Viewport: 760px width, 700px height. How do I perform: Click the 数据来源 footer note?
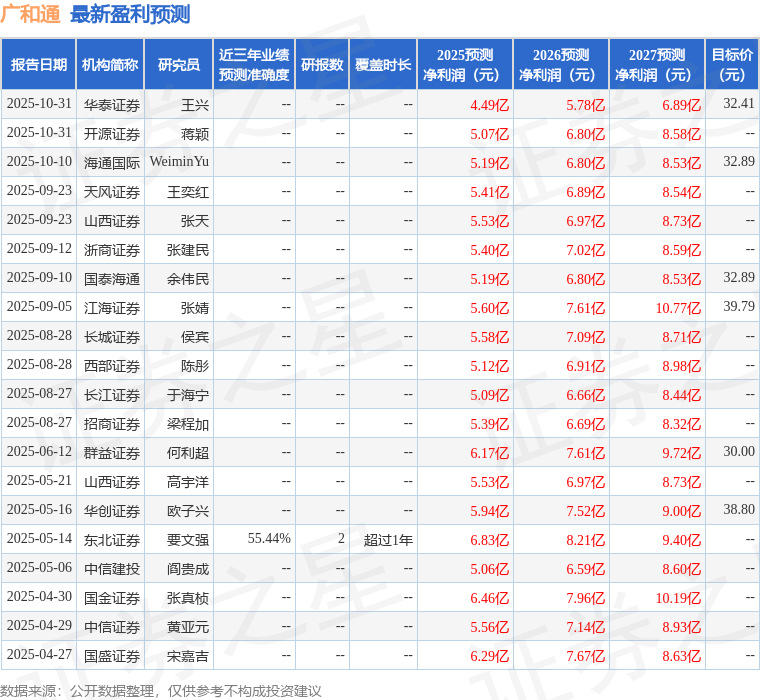click(160, 691)
